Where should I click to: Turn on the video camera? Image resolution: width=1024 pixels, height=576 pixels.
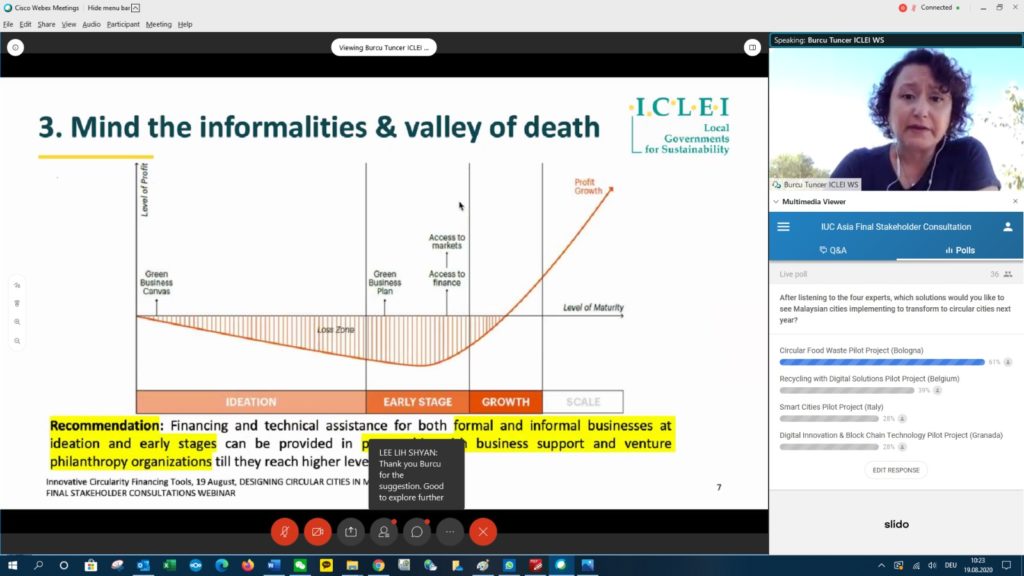coord(318,532)
